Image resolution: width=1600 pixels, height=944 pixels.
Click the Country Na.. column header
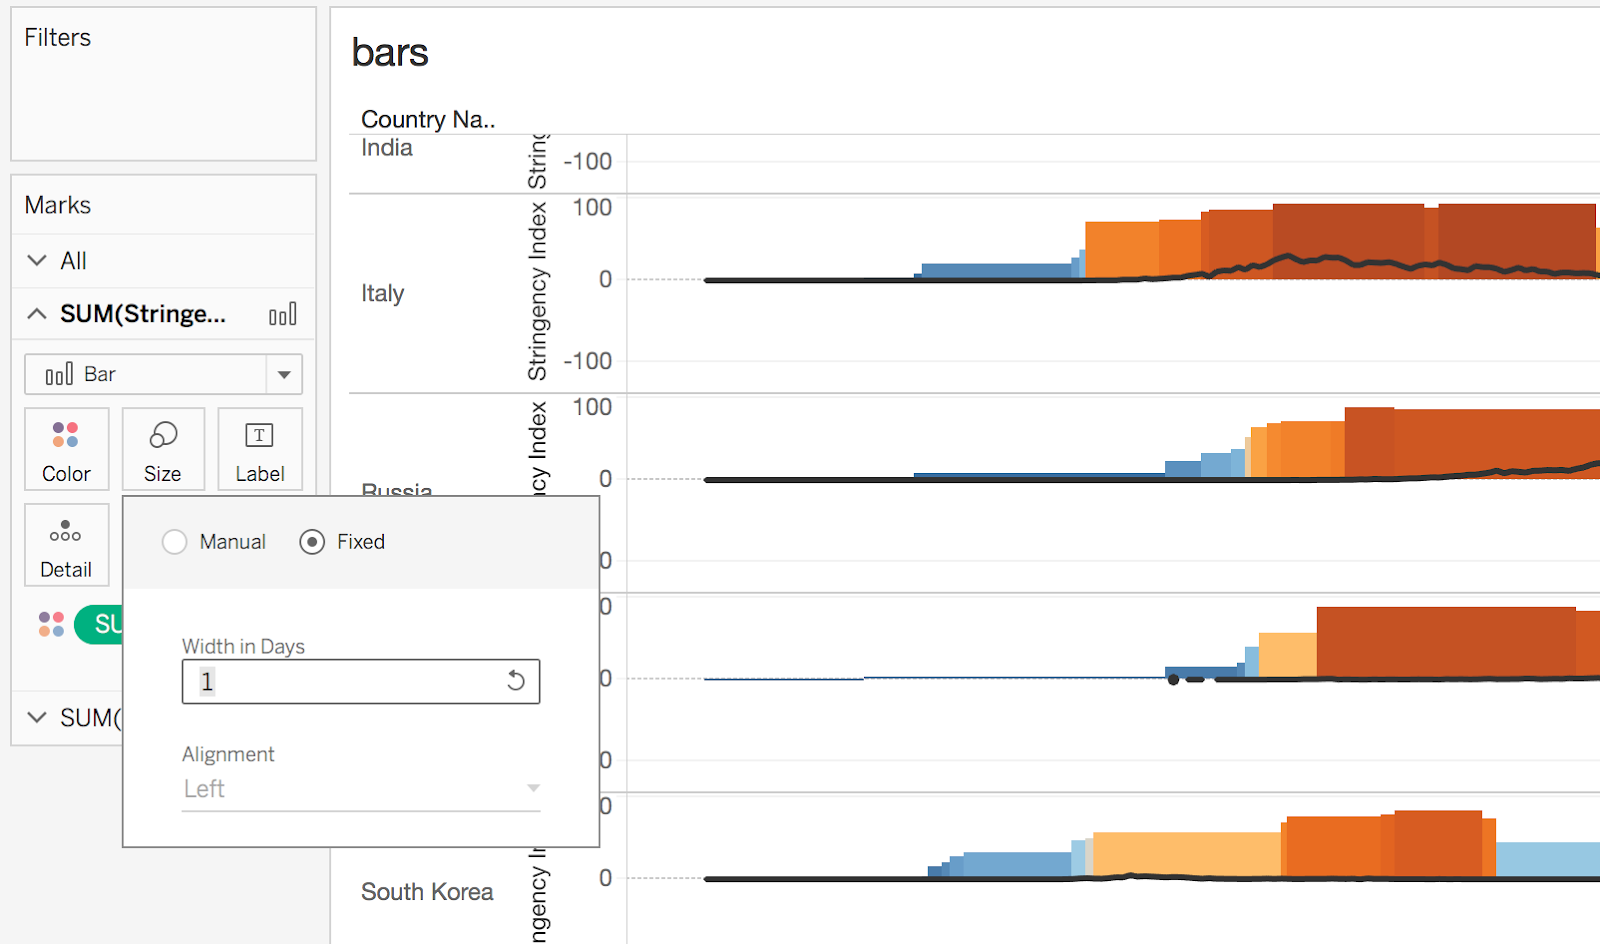[428, 120]
